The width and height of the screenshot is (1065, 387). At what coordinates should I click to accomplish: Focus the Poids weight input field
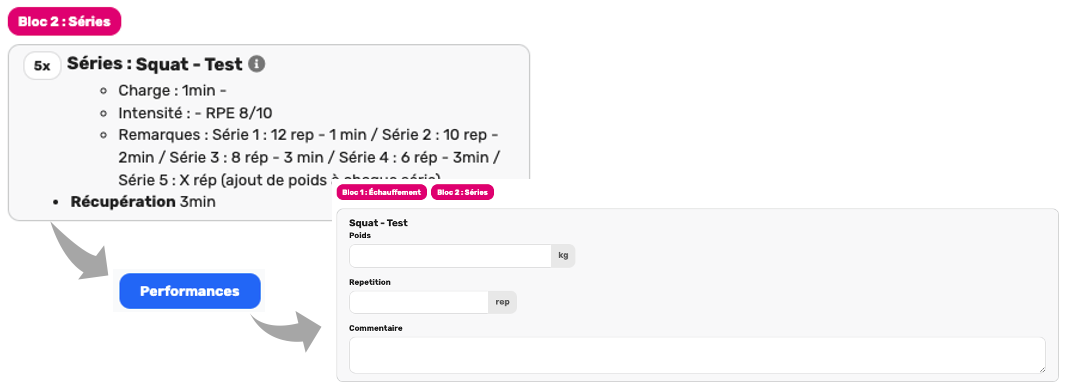pos(450,256)
